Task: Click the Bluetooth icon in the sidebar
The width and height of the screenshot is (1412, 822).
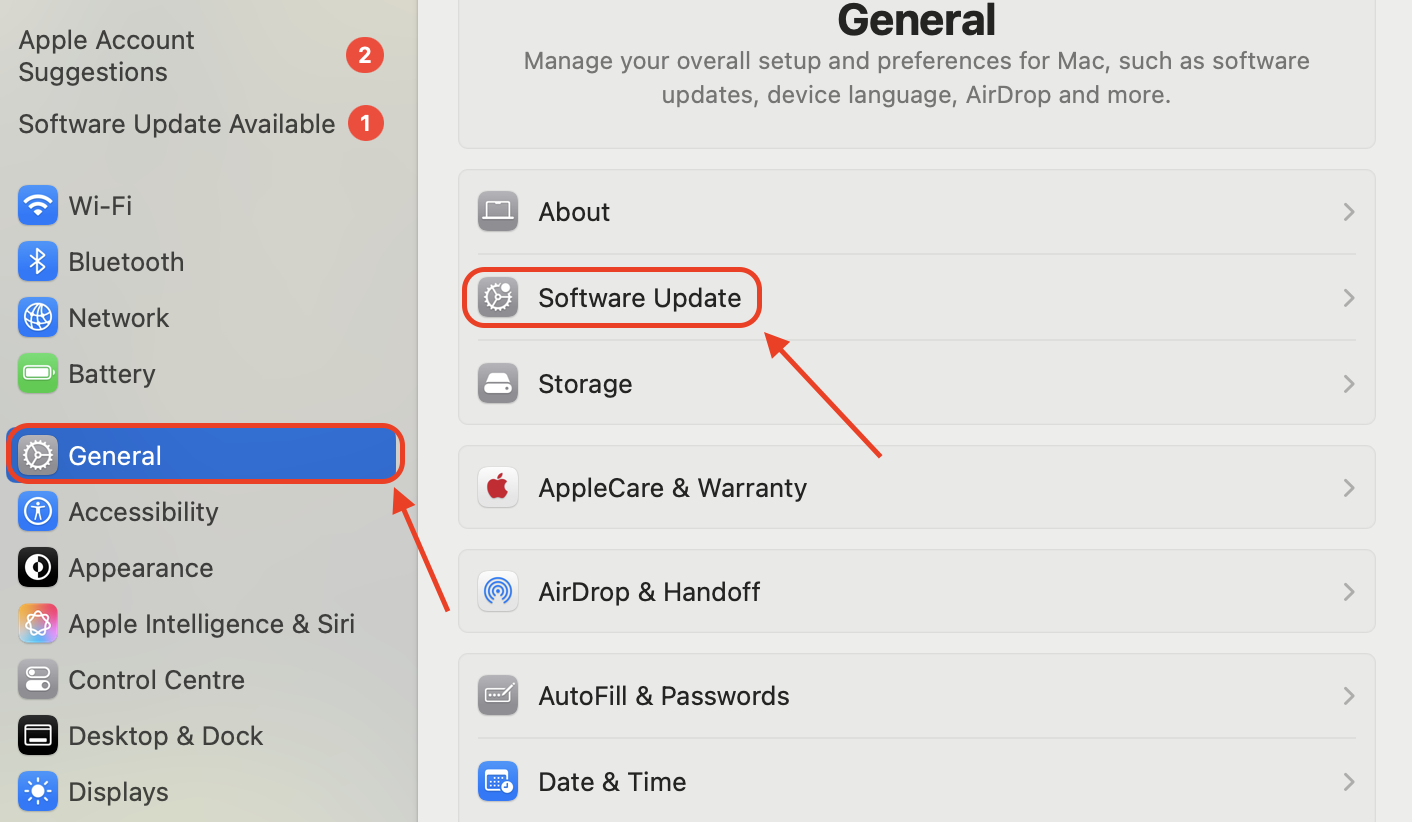Action: coord(37,261)
